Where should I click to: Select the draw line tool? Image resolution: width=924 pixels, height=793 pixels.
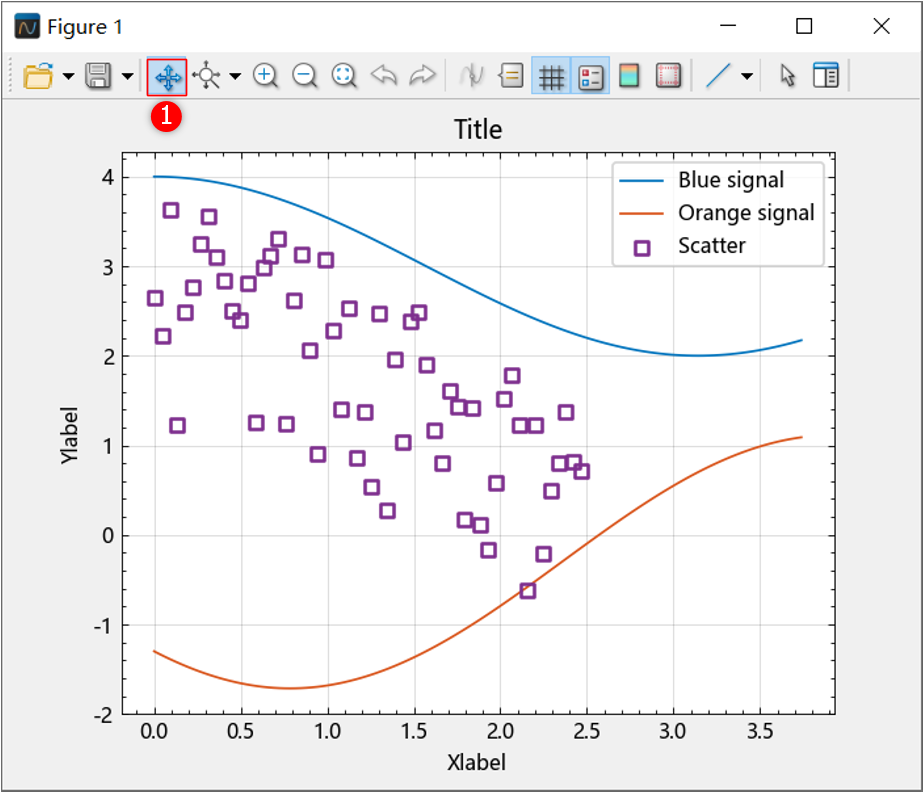(x=718, y=76)
